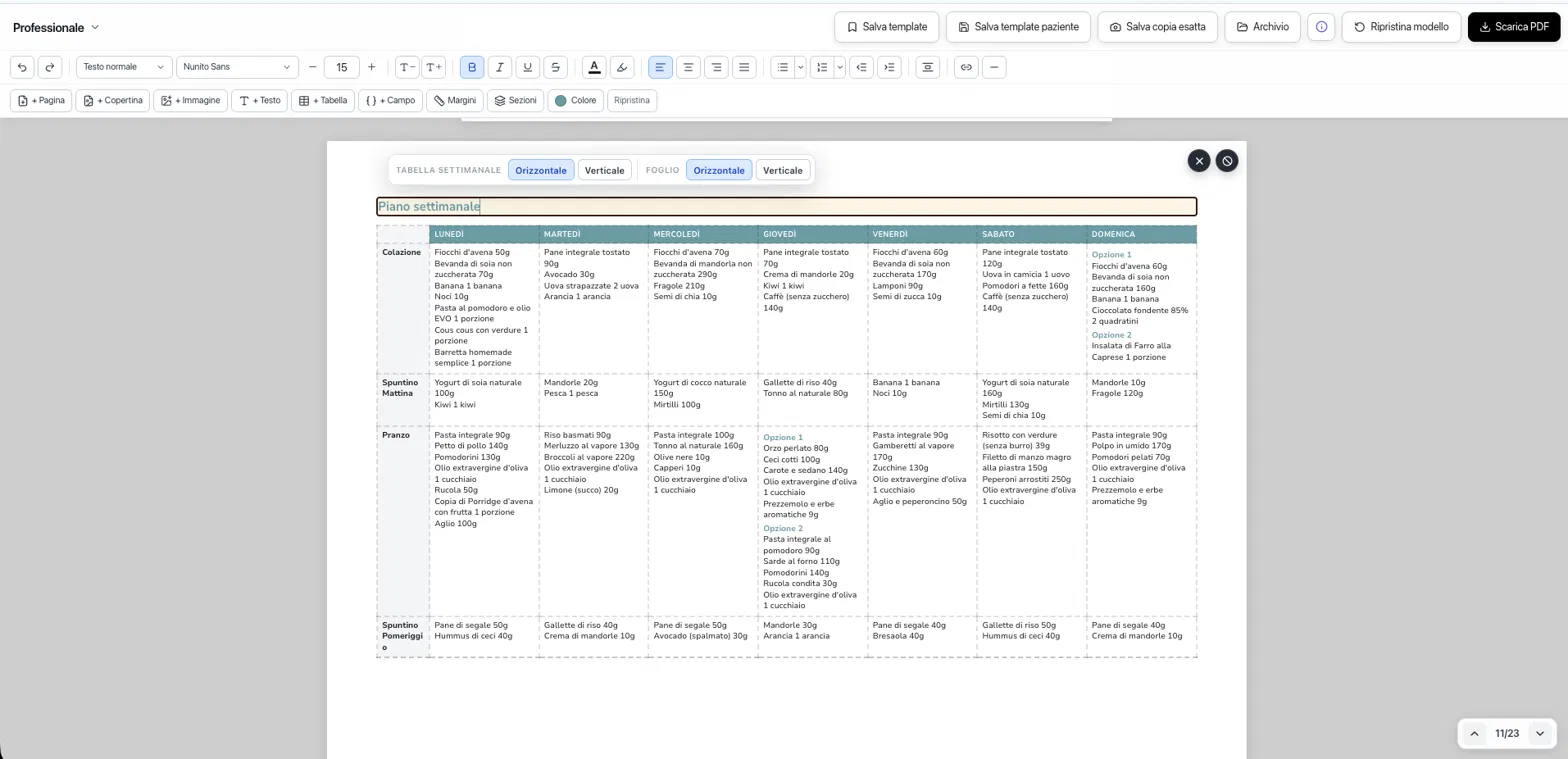Screen dimensions: 1568x759
Task: Set weekly table to Verticale
Action: (604, 170)
